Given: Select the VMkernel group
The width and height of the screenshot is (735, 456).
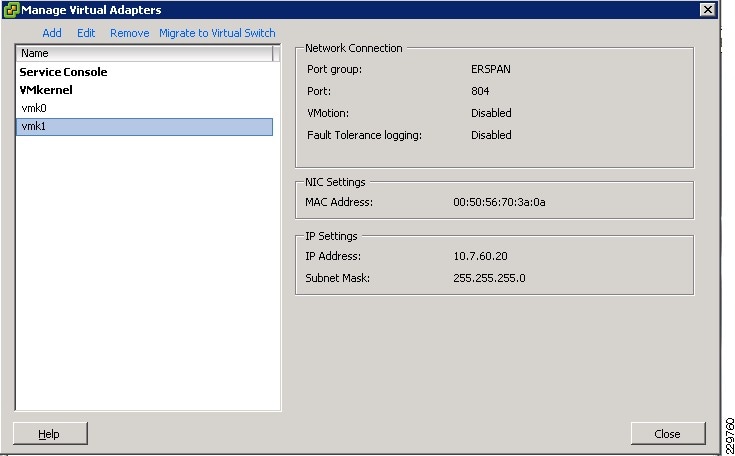Looking at the screenshot, I should 46,90.
